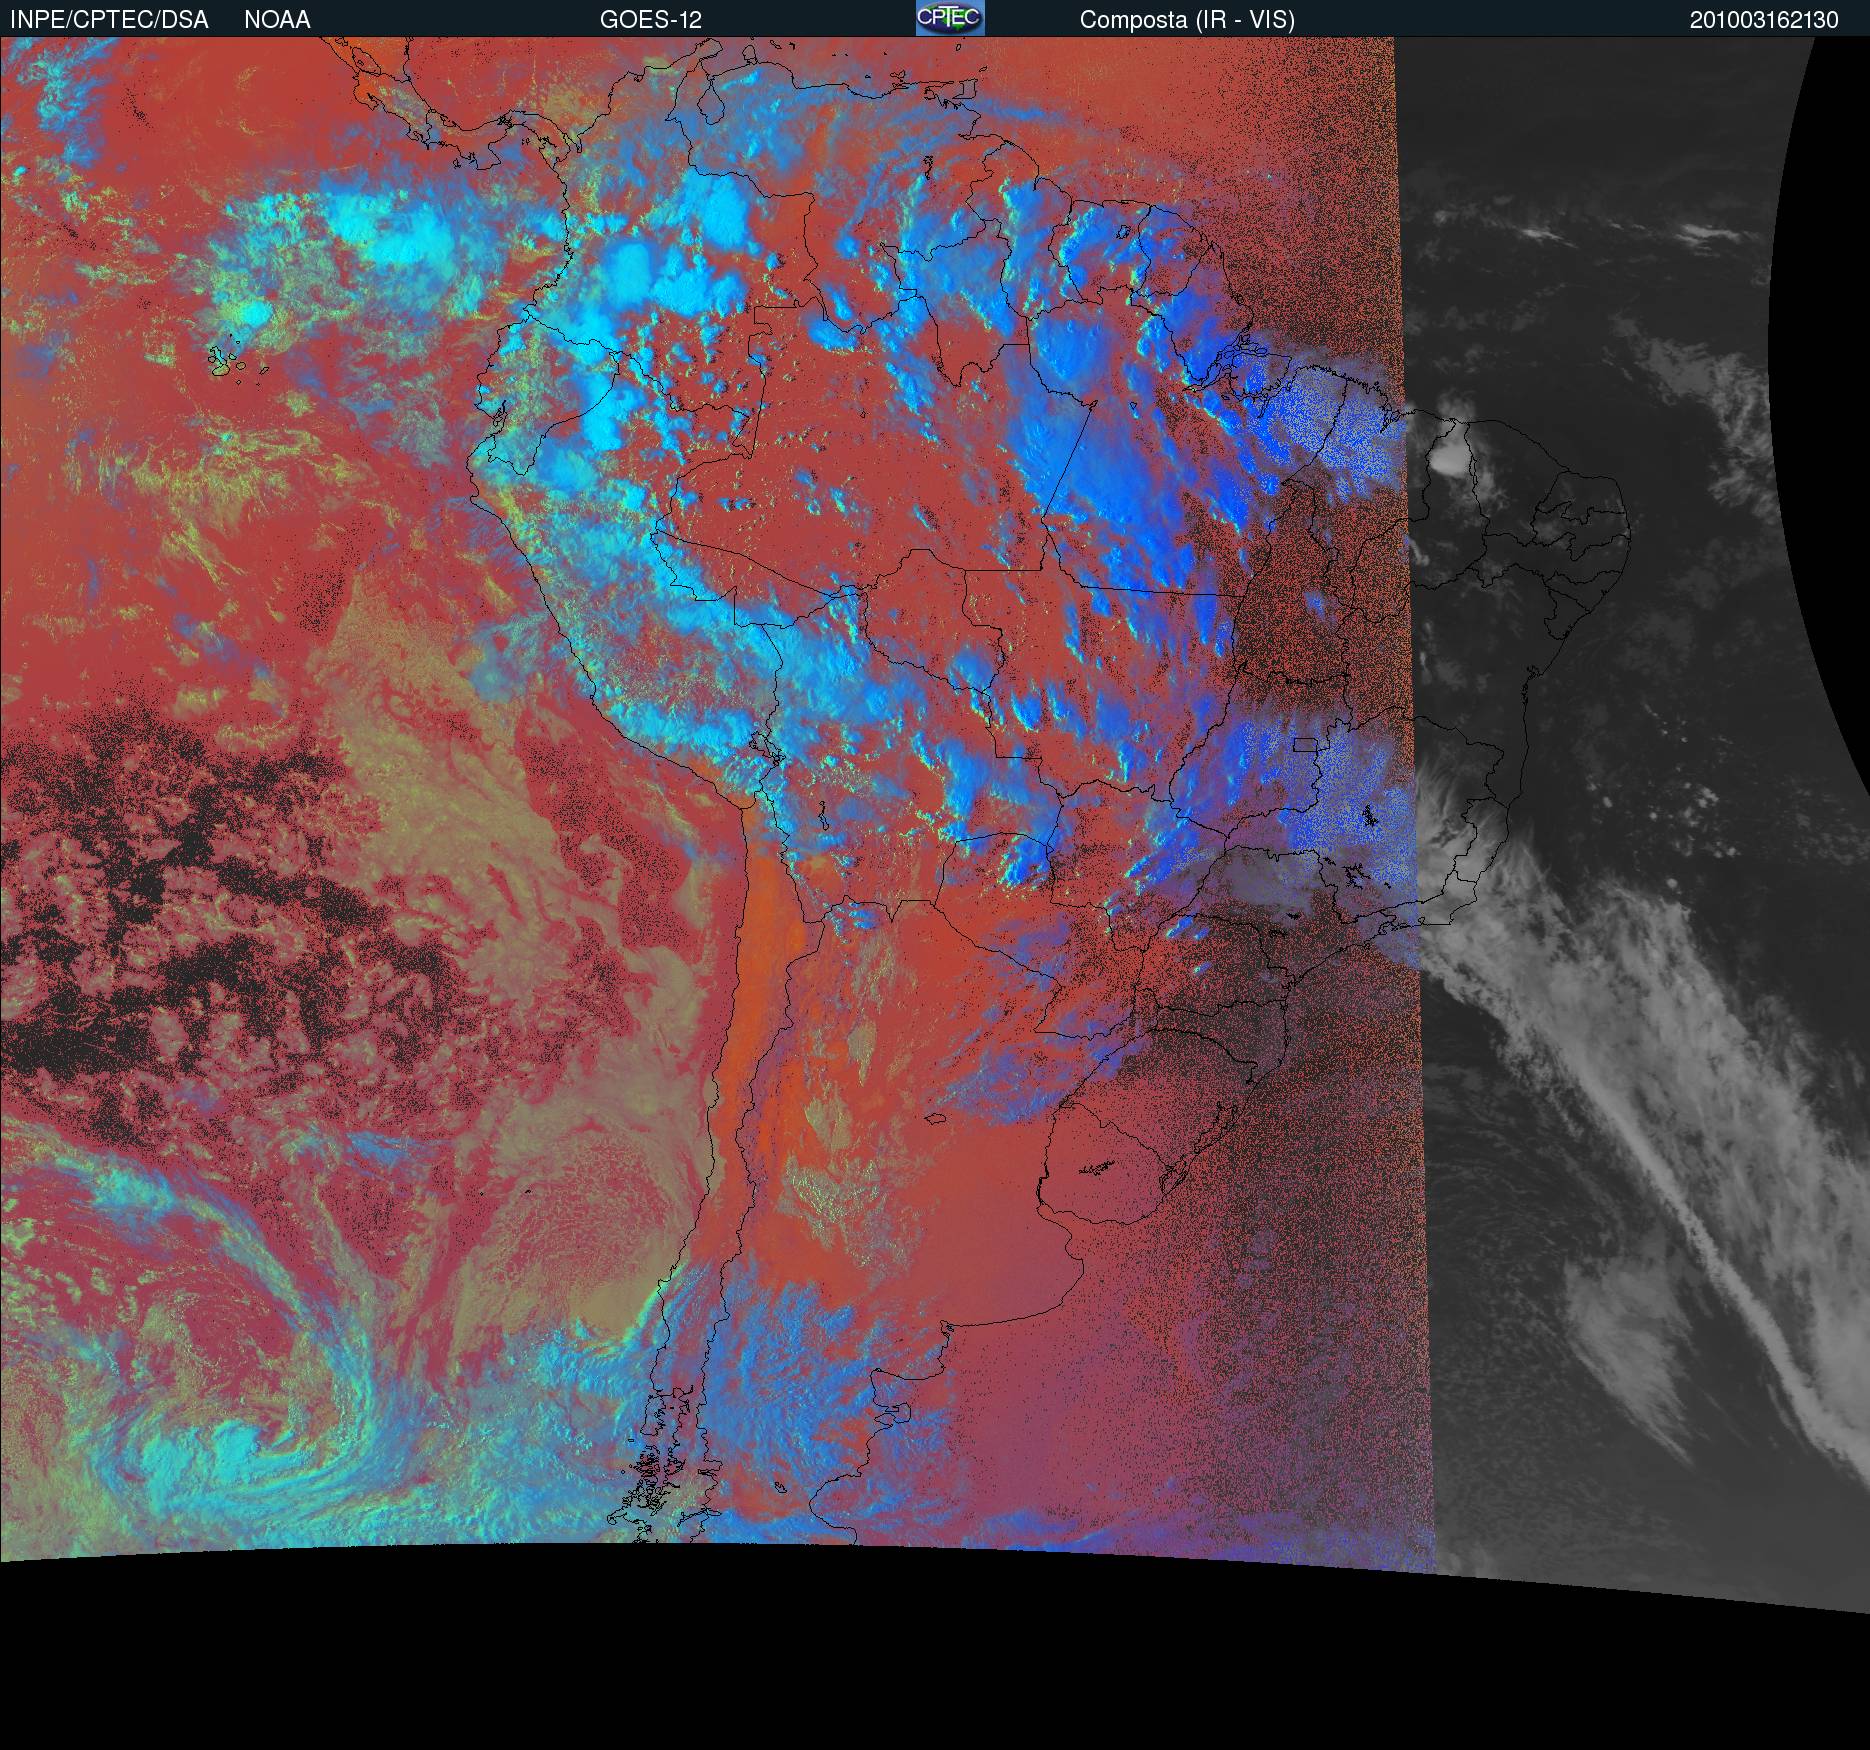
Task: Select the GOES-12 satellite label
Action: (x=651, y=20)
